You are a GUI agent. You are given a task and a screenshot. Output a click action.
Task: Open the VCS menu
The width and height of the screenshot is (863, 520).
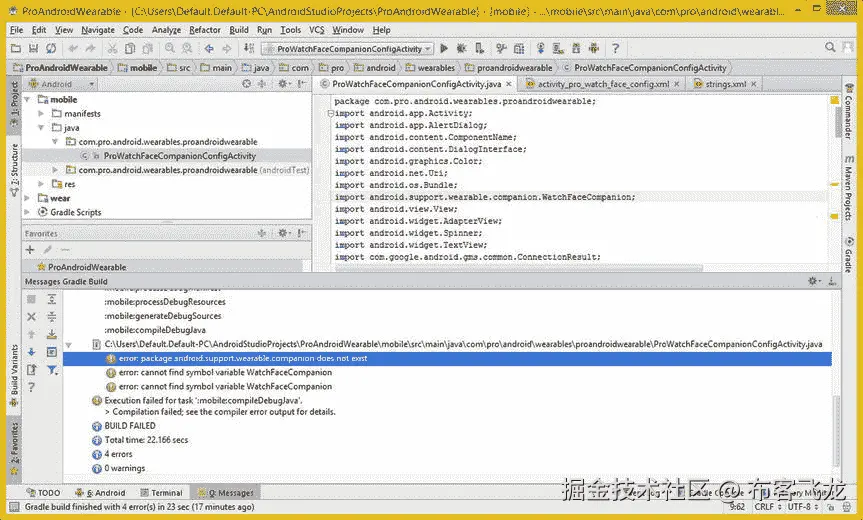[316, 30]
